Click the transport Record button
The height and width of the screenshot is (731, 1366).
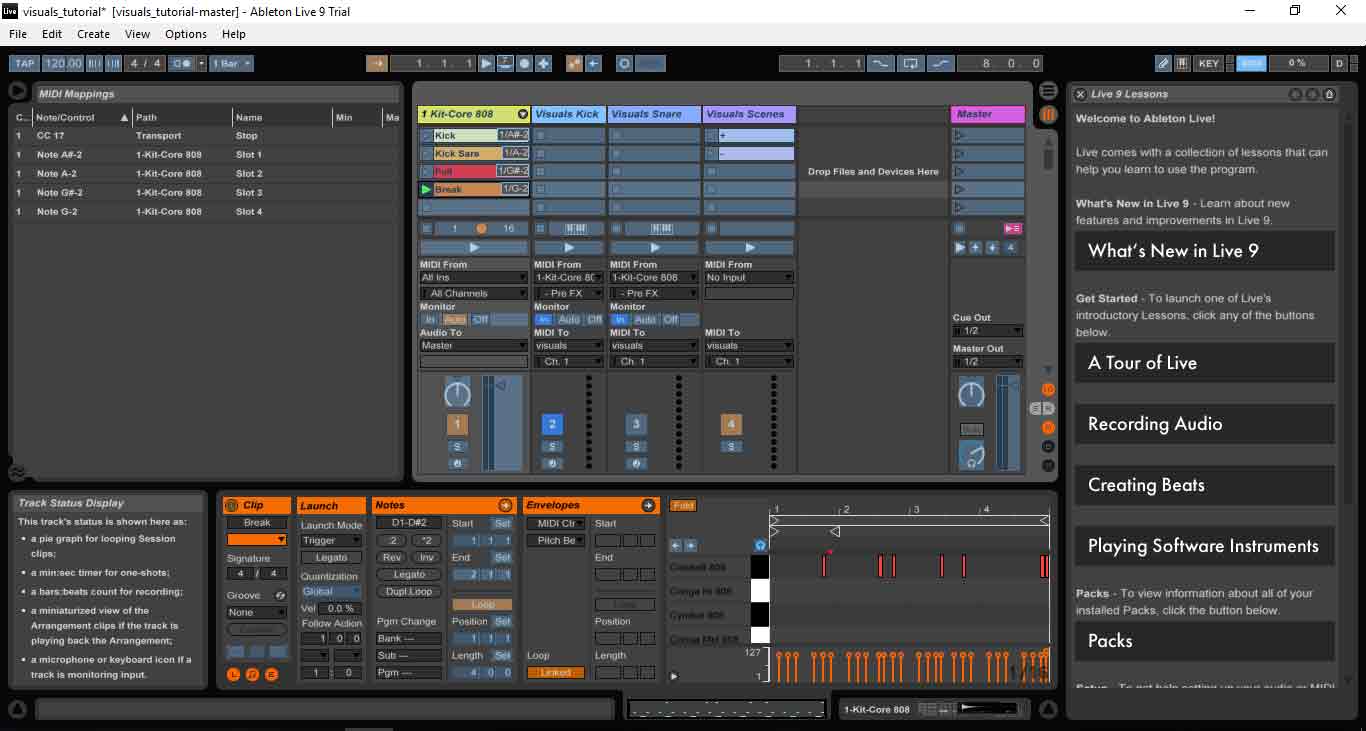tap(524, 63)
